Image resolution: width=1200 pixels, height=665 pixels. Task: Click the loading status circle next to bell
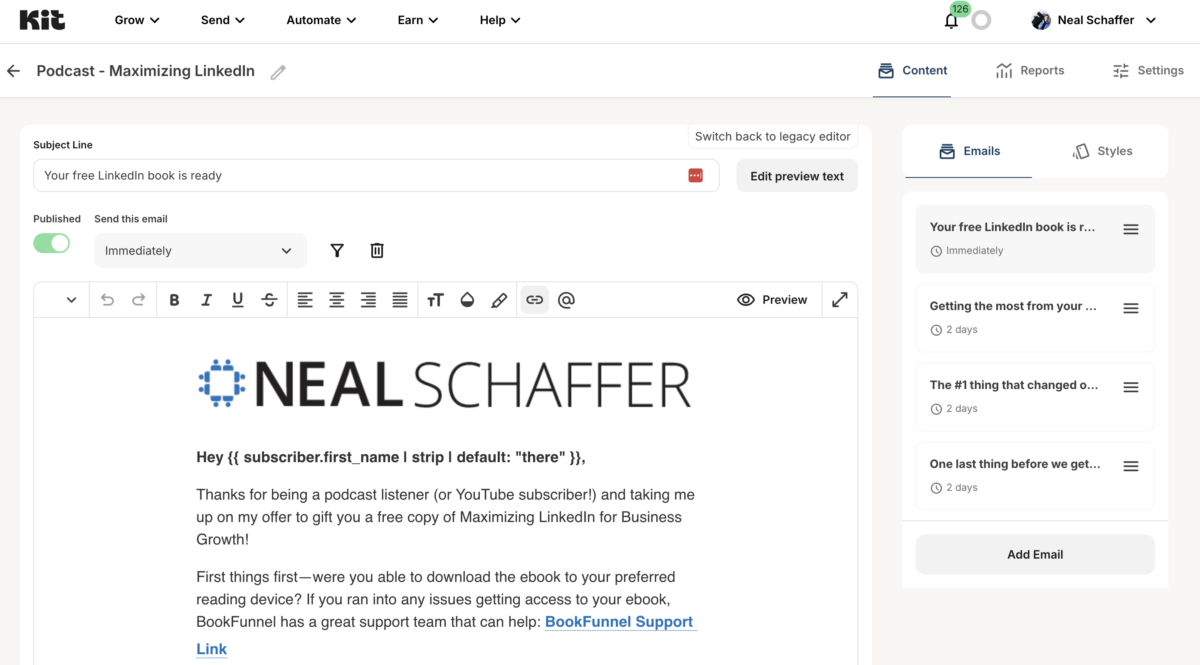[x=981, y=21]
